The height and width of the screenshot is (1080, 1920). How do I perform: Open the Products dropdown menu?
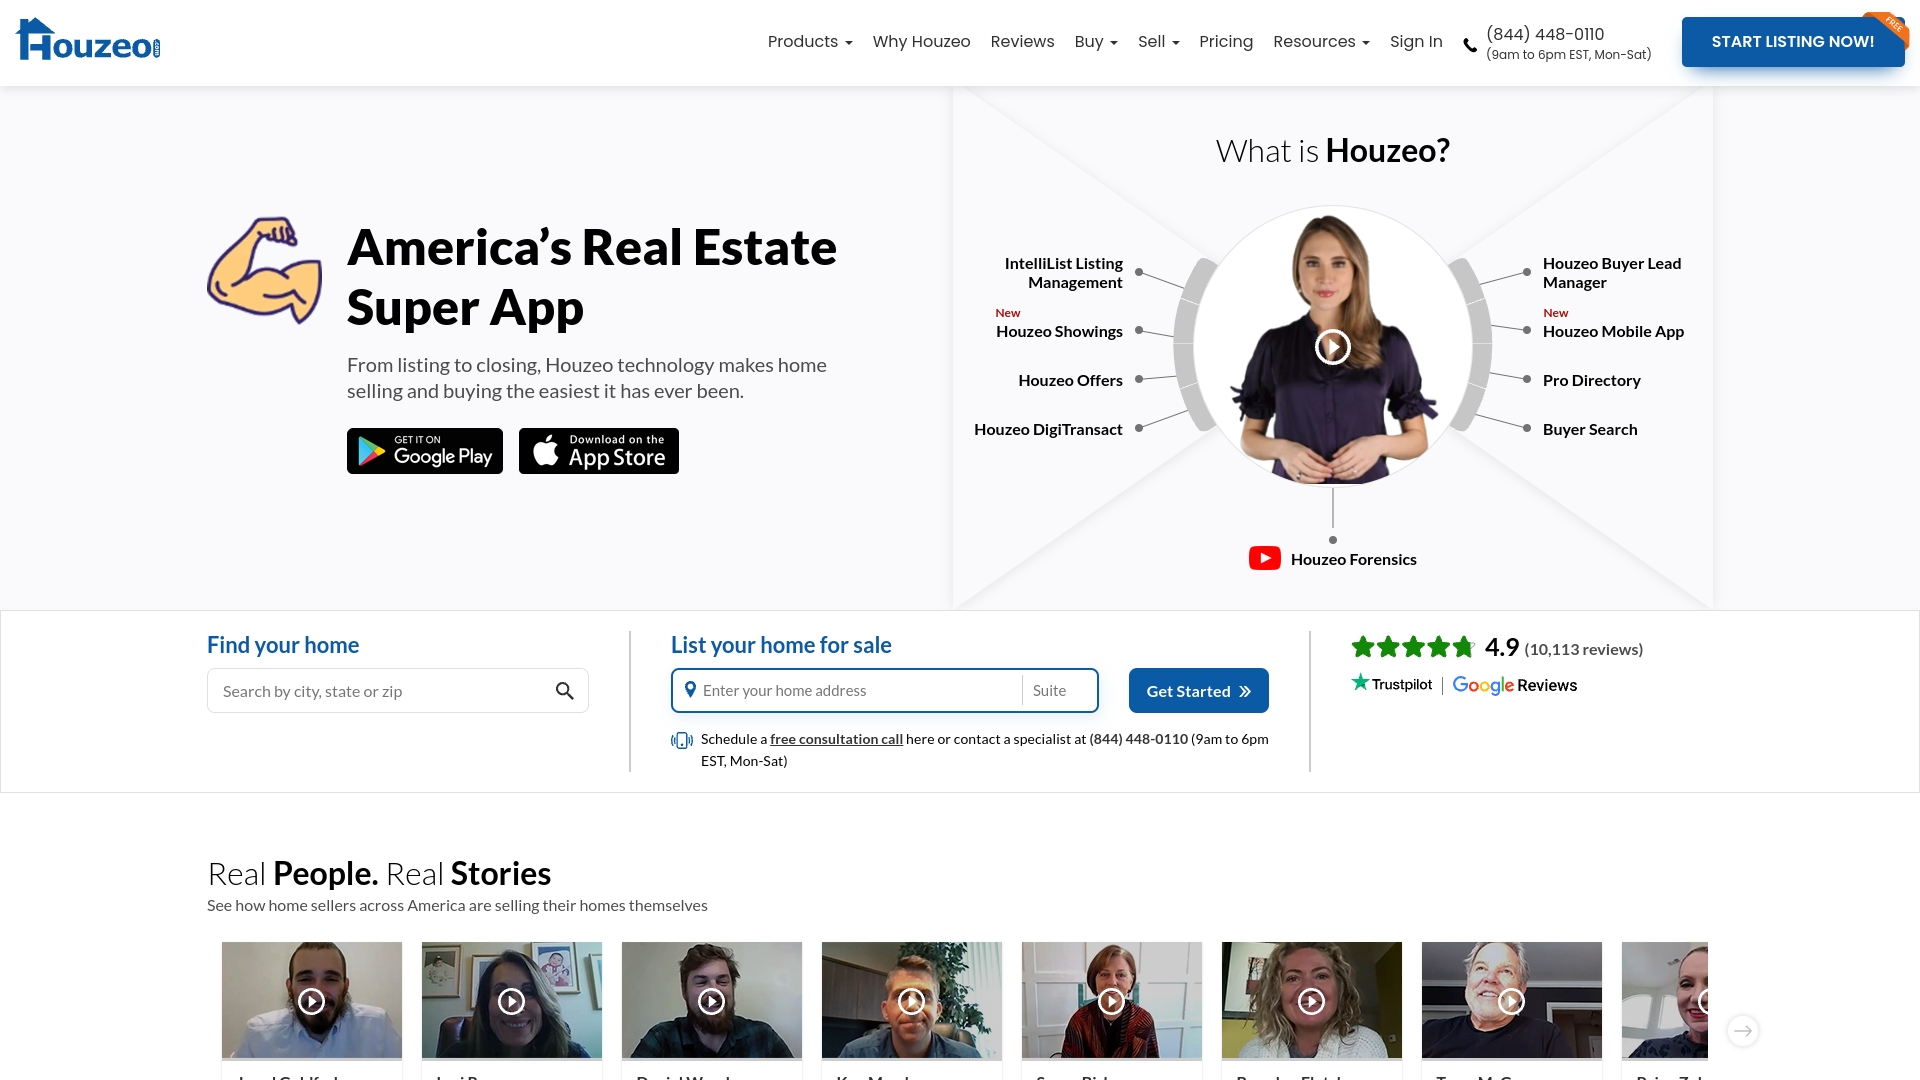click(x=810, y=42)
